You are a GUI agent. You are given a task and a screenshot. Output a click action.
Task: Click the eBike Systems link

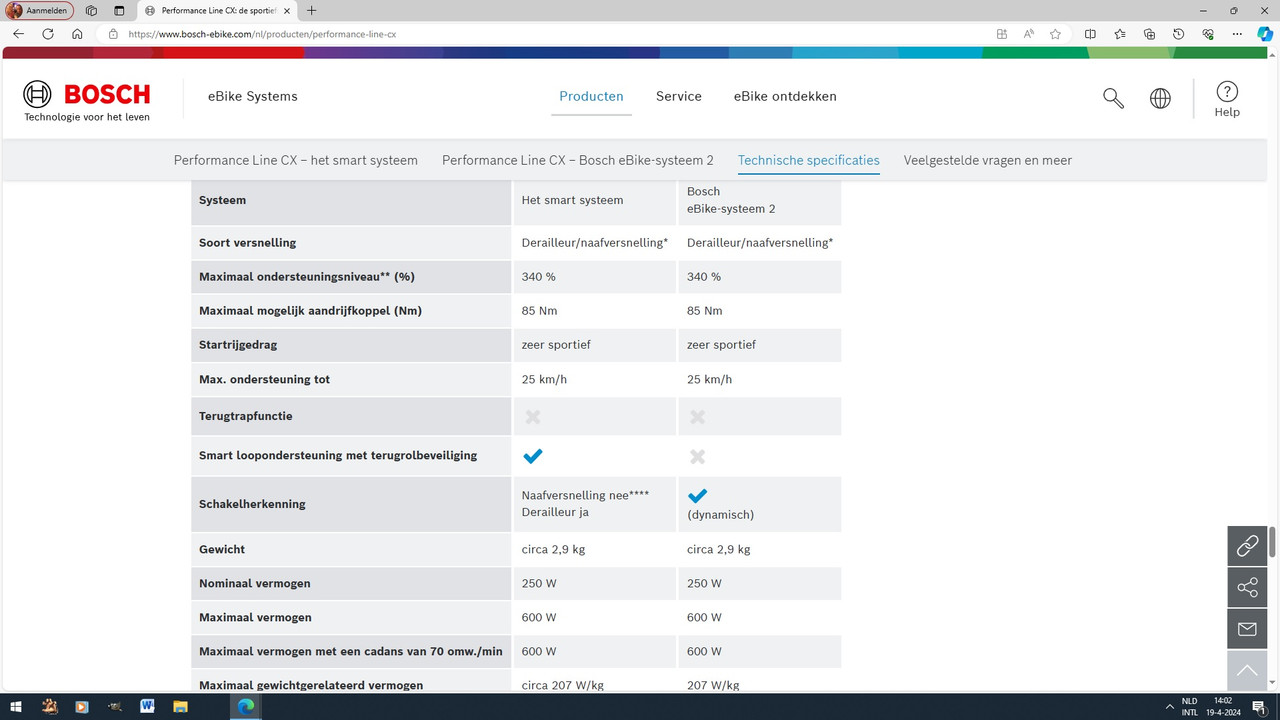point(253,97)
